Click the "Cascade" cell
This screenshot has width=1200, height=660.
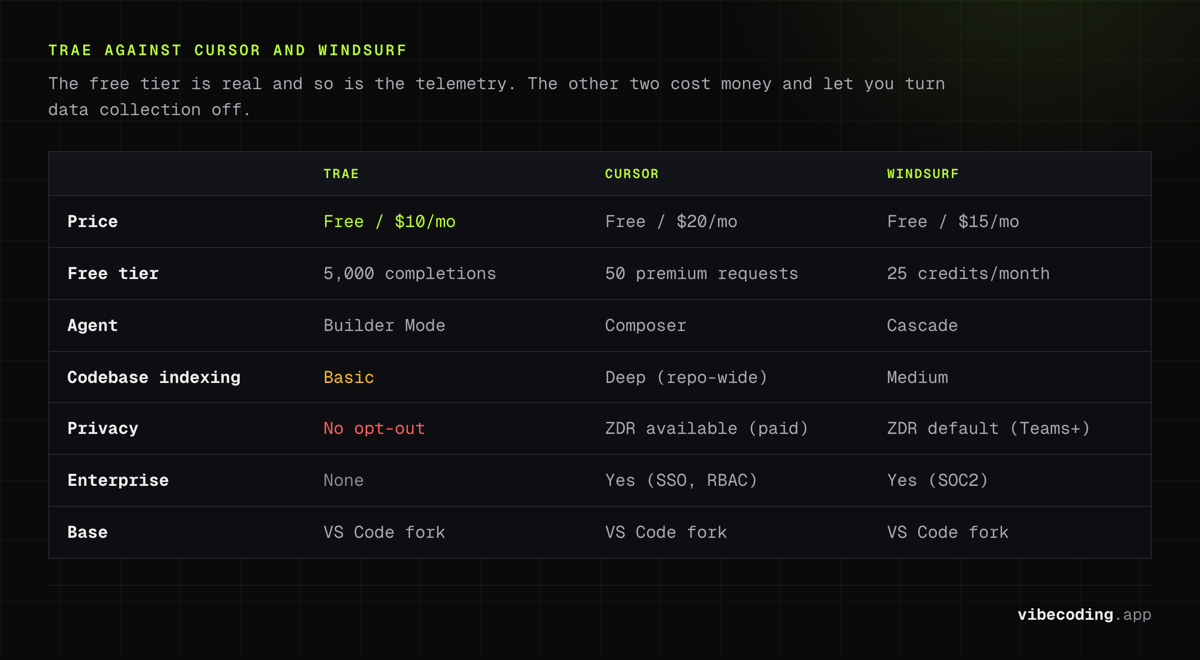point(922,326)
